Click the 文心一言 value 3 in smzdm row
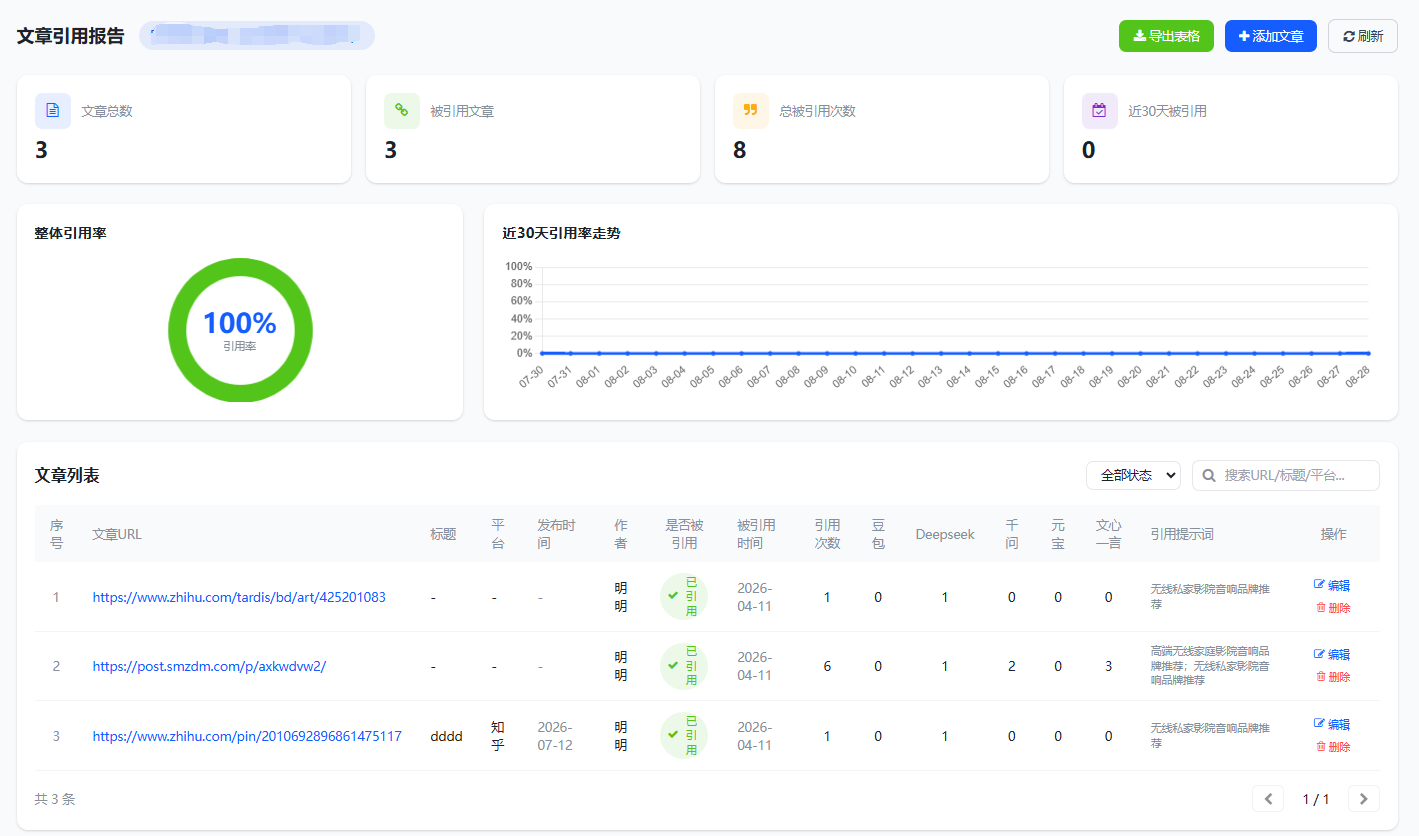 click(1108, 666)
